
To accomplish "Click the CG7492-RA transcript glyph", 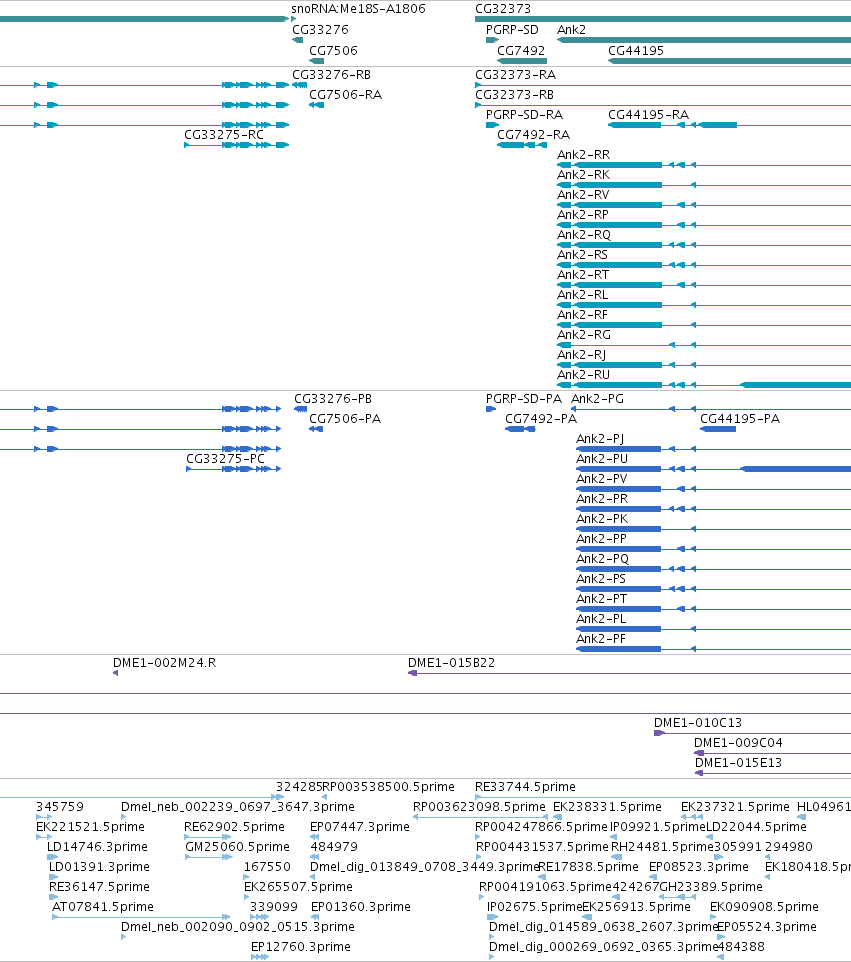I will click(522, 145).
